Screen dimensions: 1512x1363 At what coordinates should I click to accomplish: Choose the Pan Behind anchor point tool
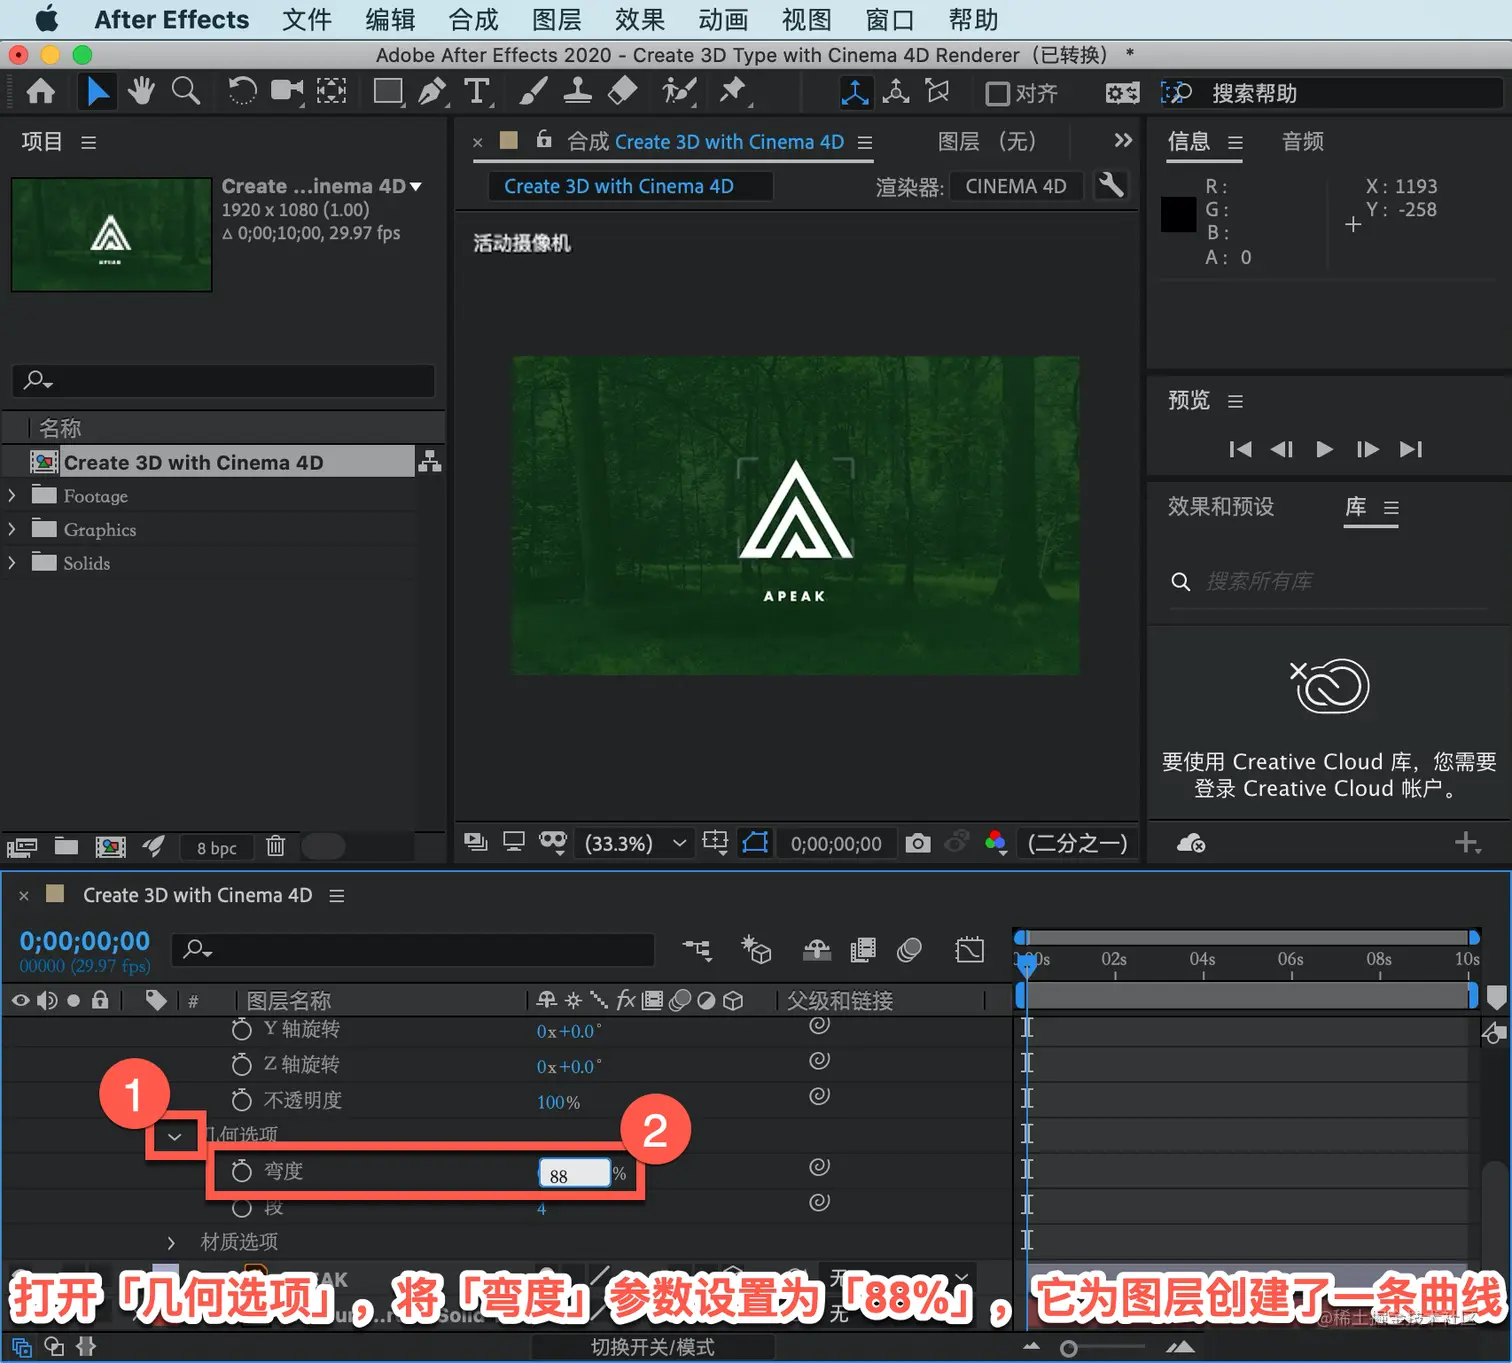(331, 92)
